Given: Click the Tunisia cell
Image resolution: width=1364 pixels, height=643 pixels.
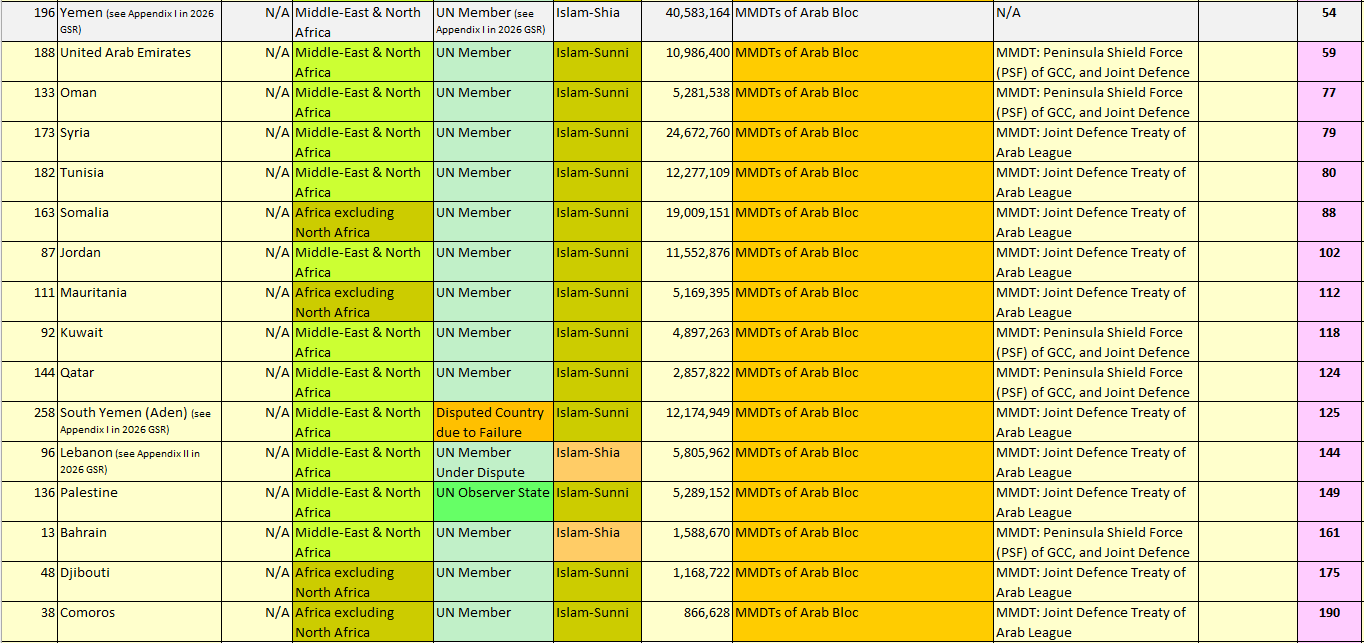Looking at the screenshot, I should click(140, 182).
